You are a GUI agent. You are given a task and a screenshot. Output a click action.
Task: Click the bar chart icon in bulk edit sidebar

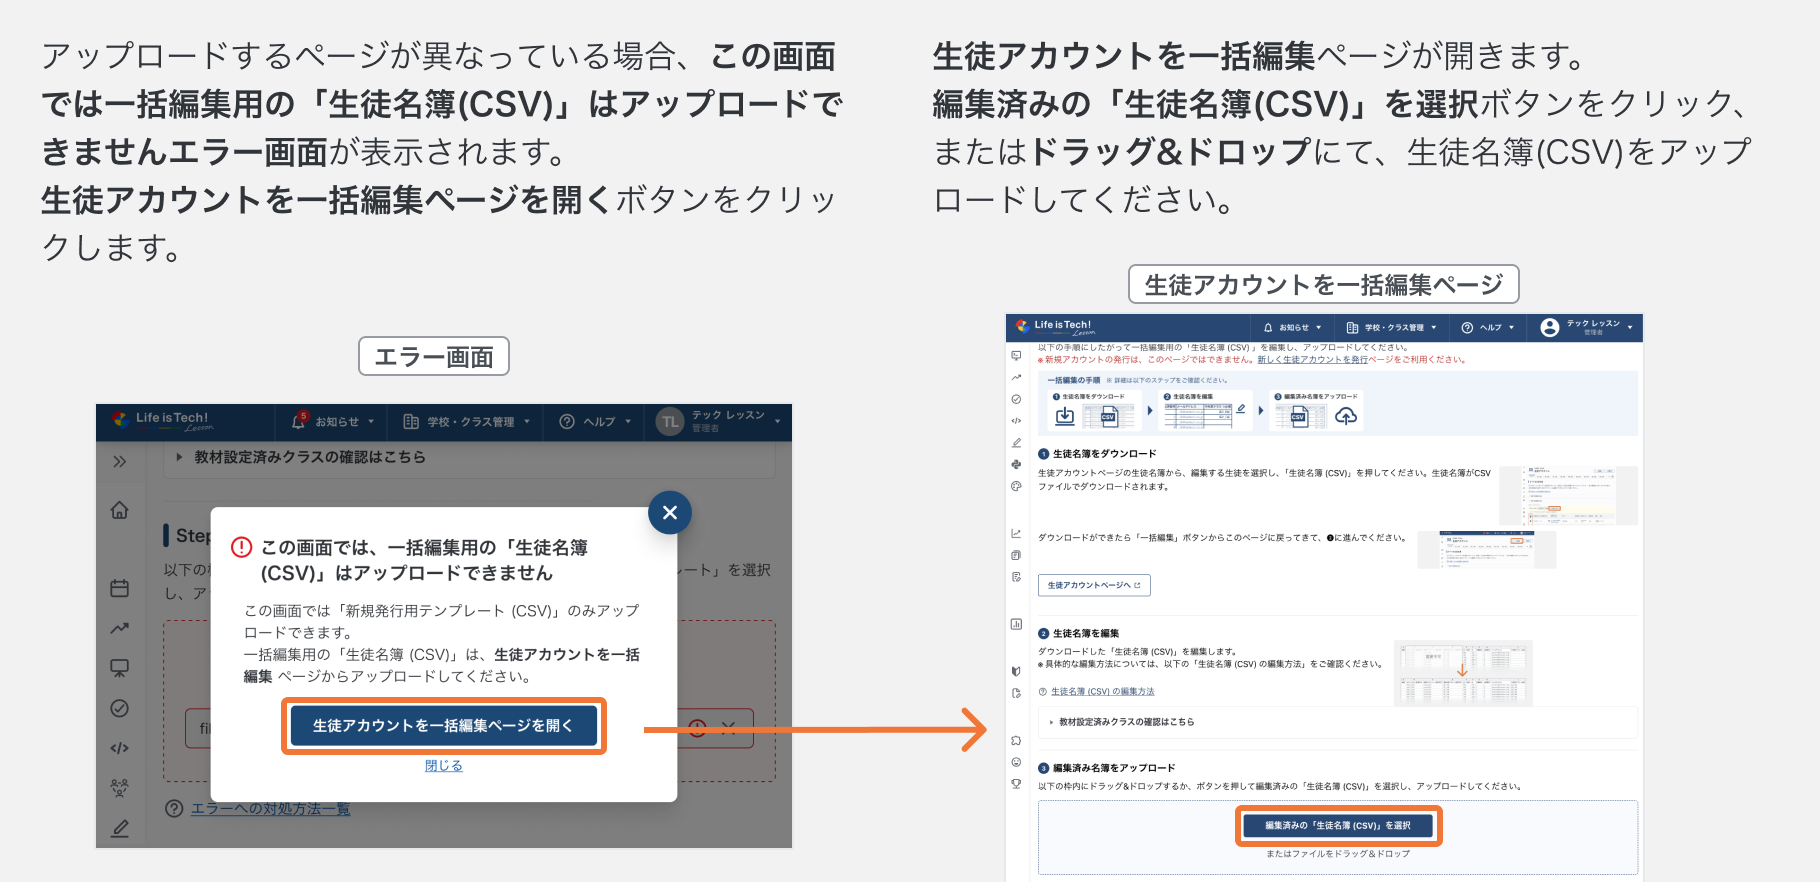click(x=1016, y=624)
